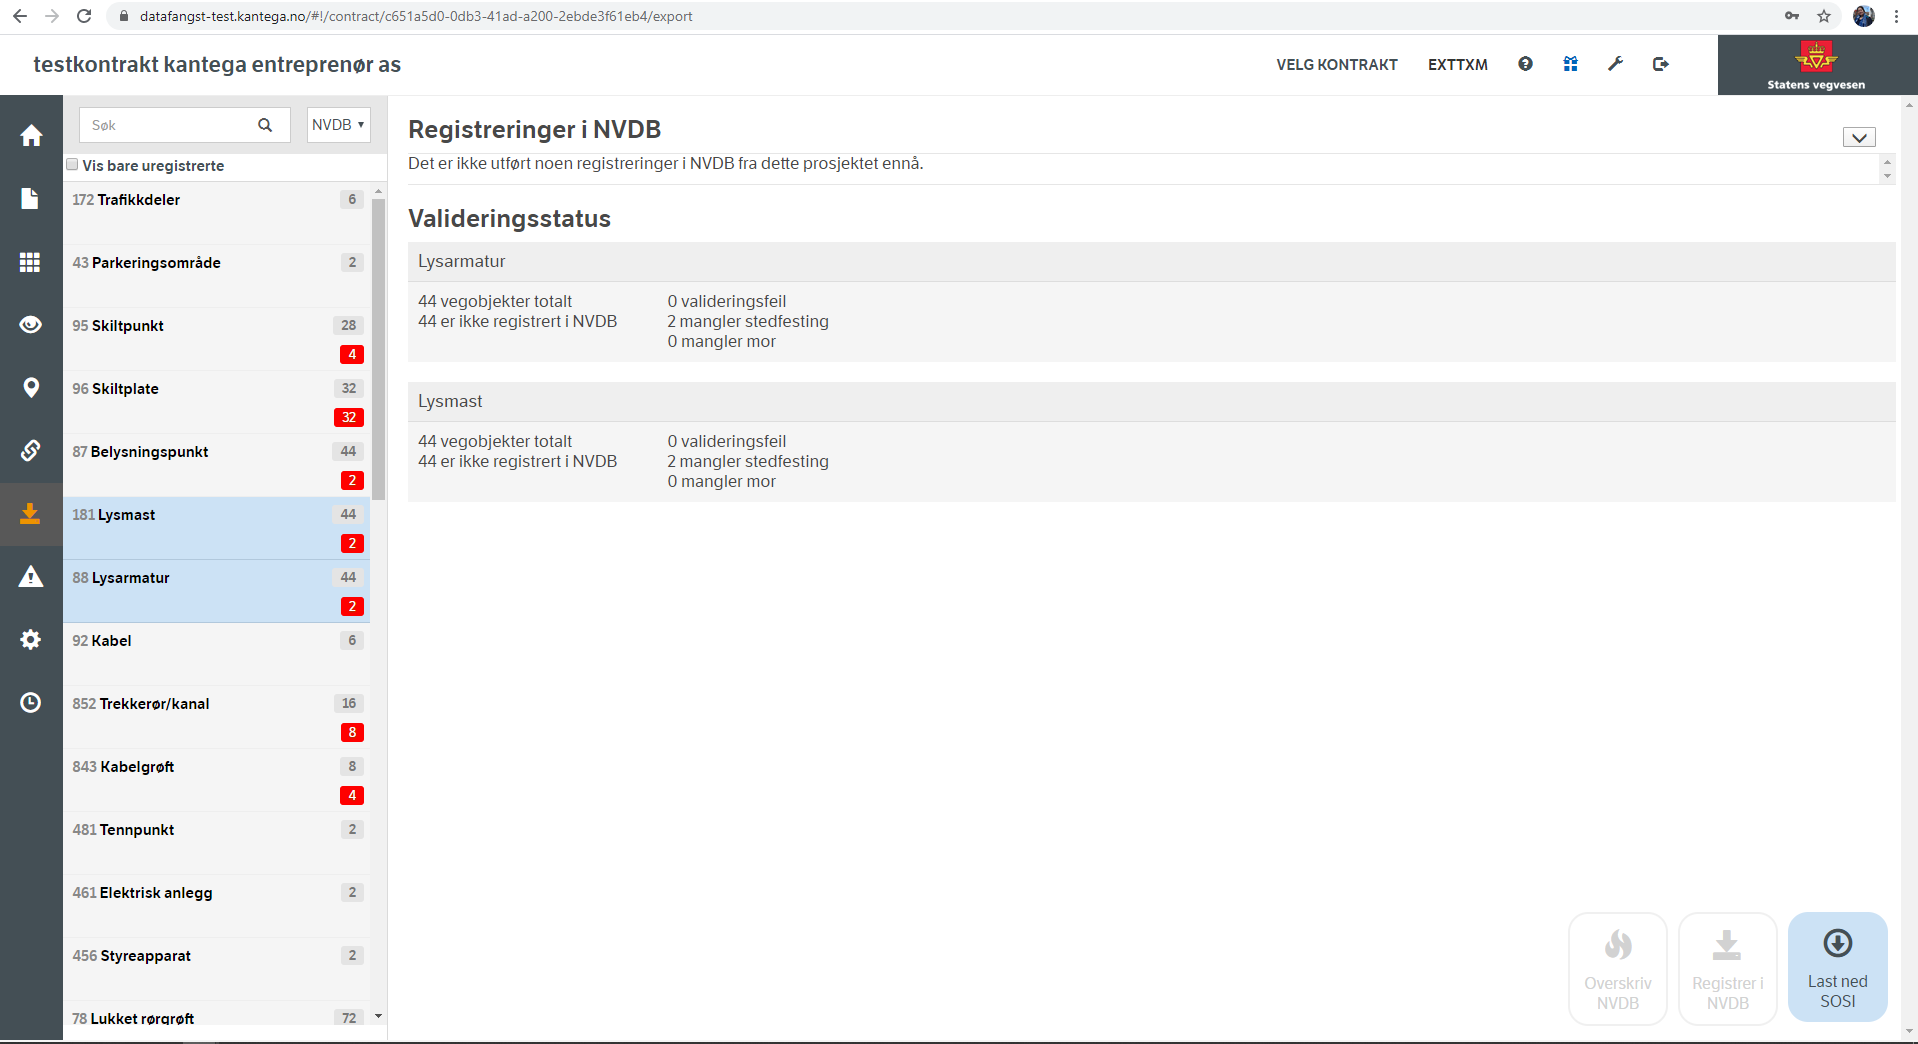Deselect 181 Lysmast in the list
Viewport: 1918px width, 1044px height.
216,528
